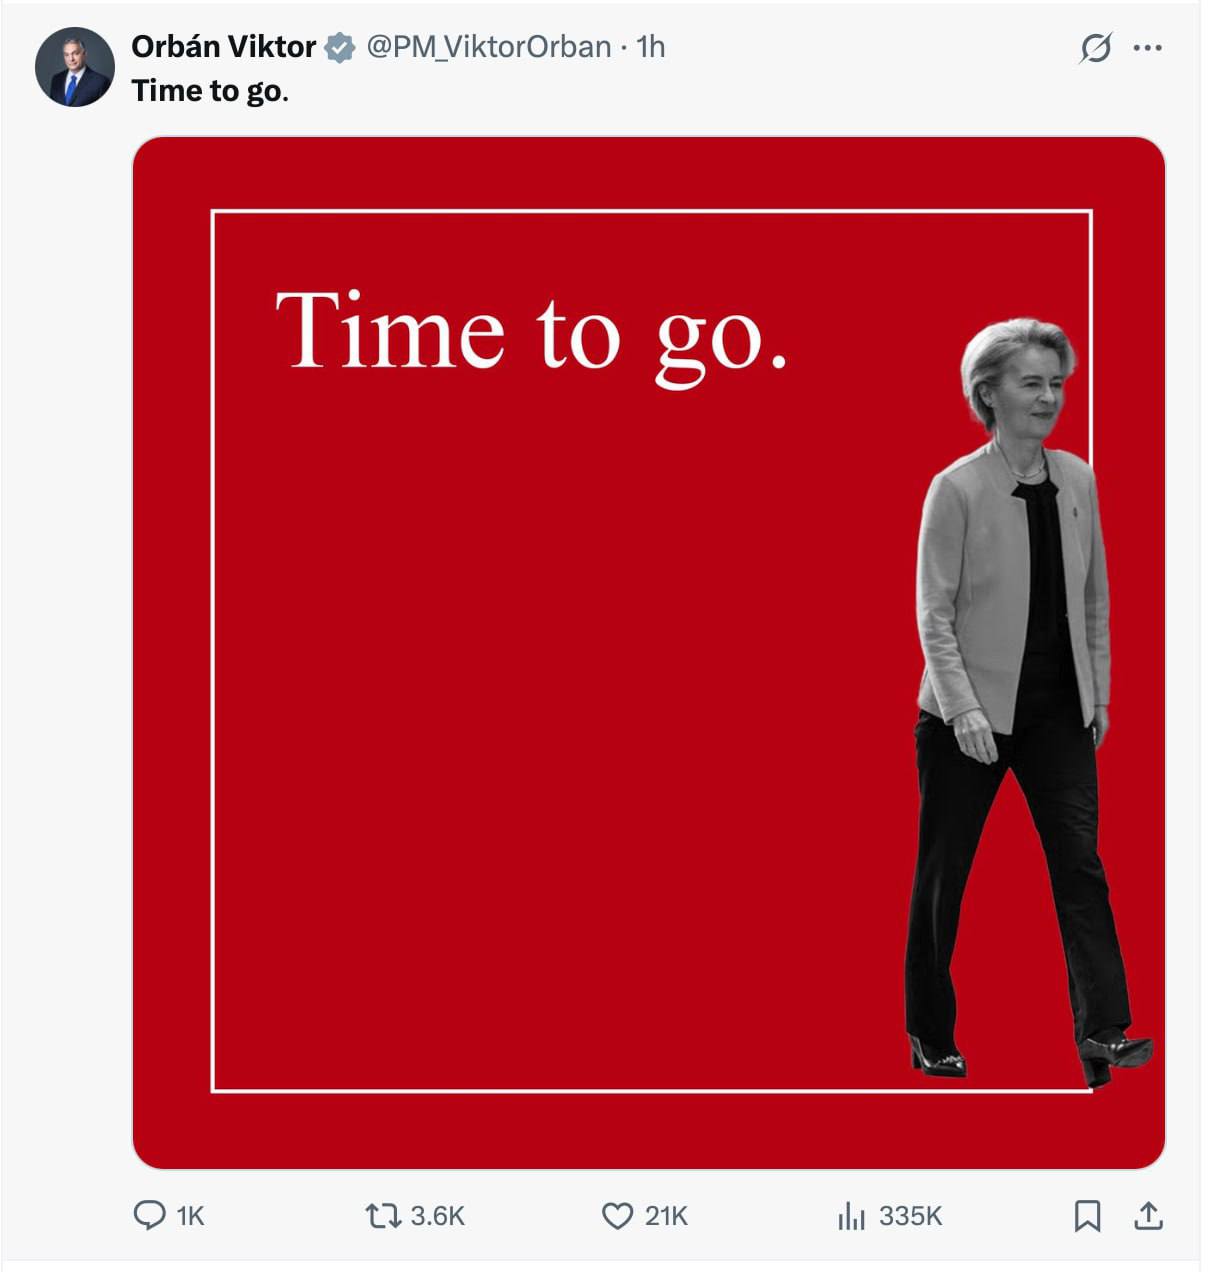
Task: Click the 1K replies count
Action: point(190,1216)
